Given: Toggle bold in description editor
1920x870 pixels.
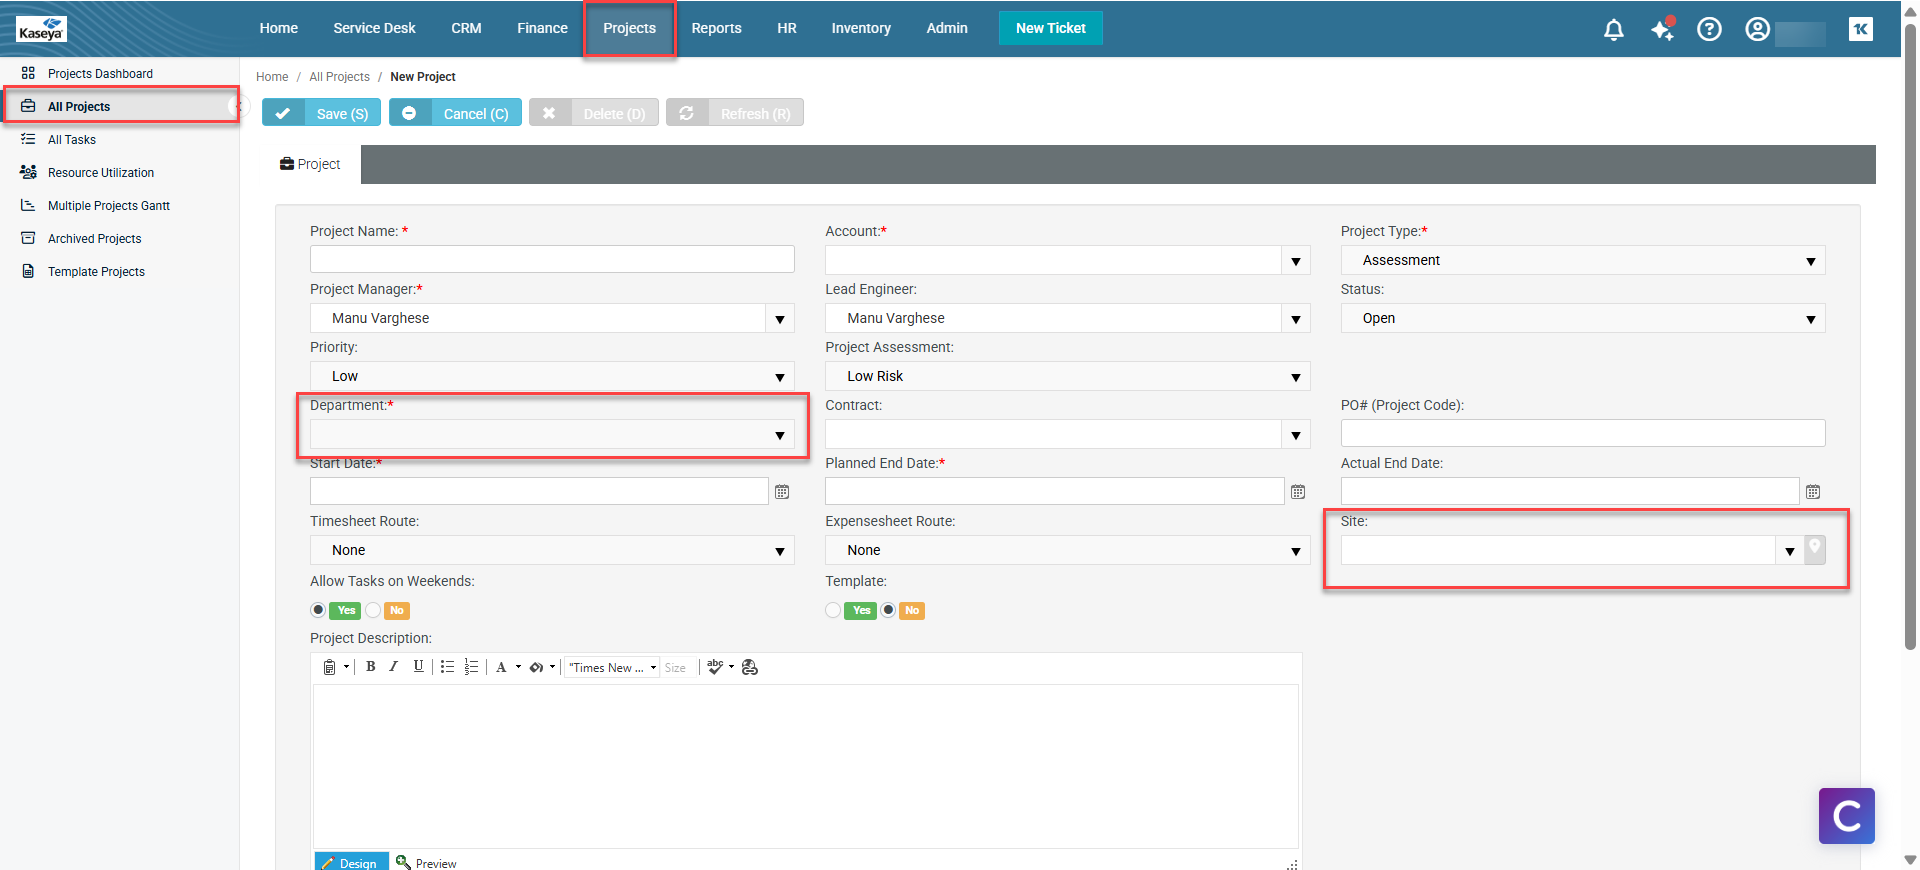Looking at the screenshot, I should coord(370,667).
